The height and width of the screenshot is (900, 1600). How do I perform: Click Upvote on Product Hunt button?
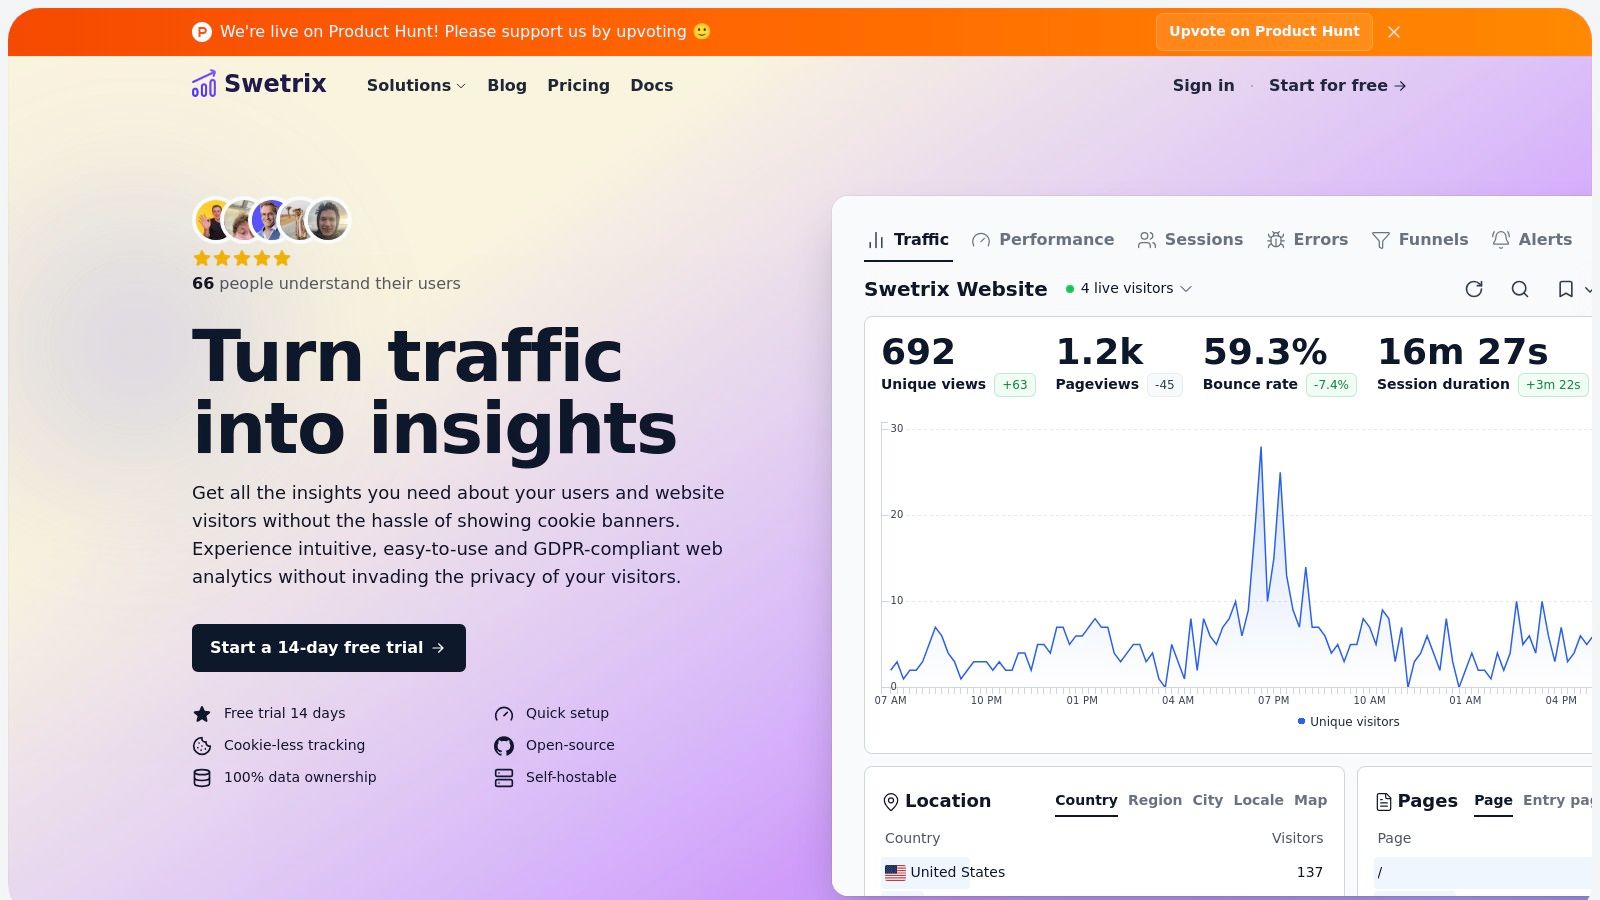point(1264,32)
